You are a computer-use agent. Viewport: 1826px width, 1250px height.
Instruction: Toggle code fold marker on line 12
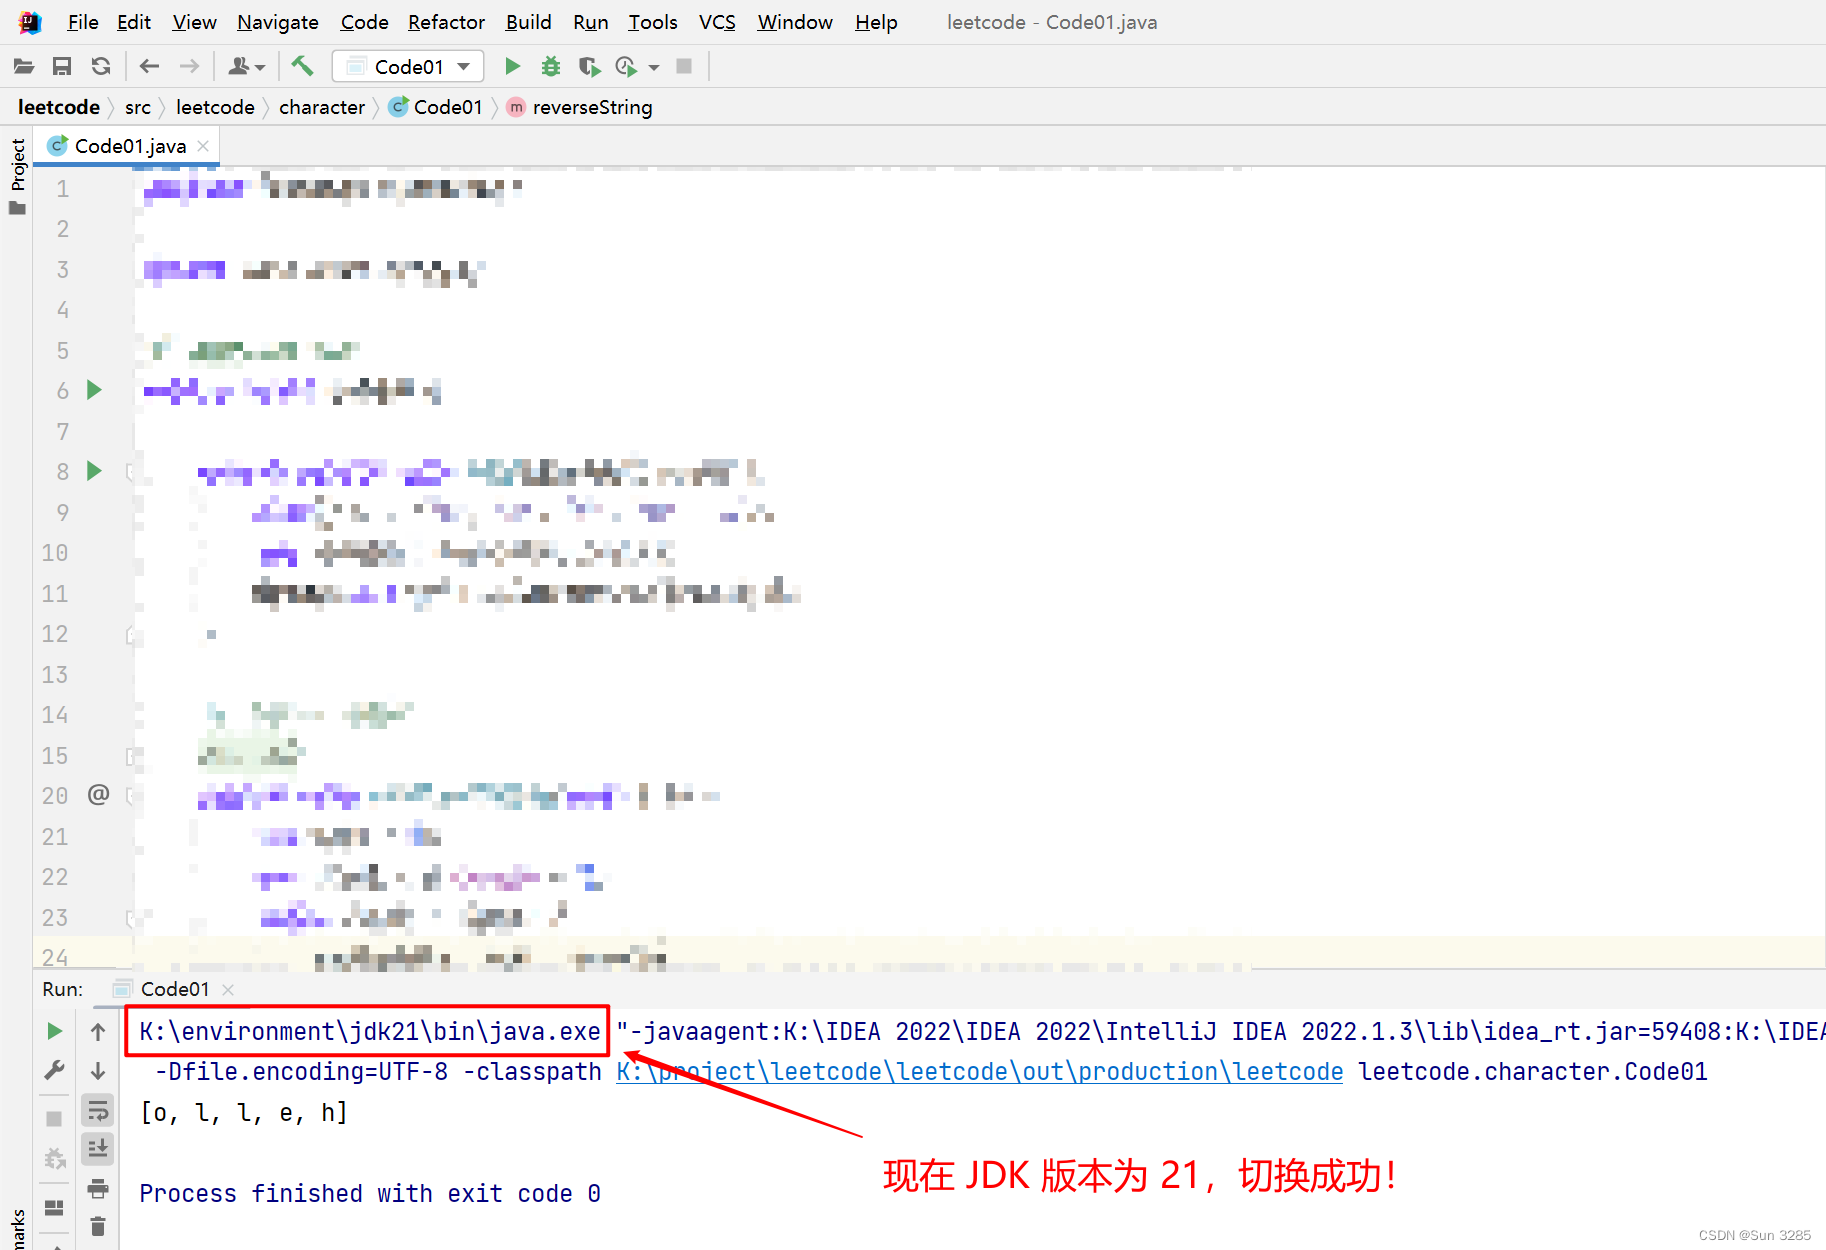tap(130, 634)
